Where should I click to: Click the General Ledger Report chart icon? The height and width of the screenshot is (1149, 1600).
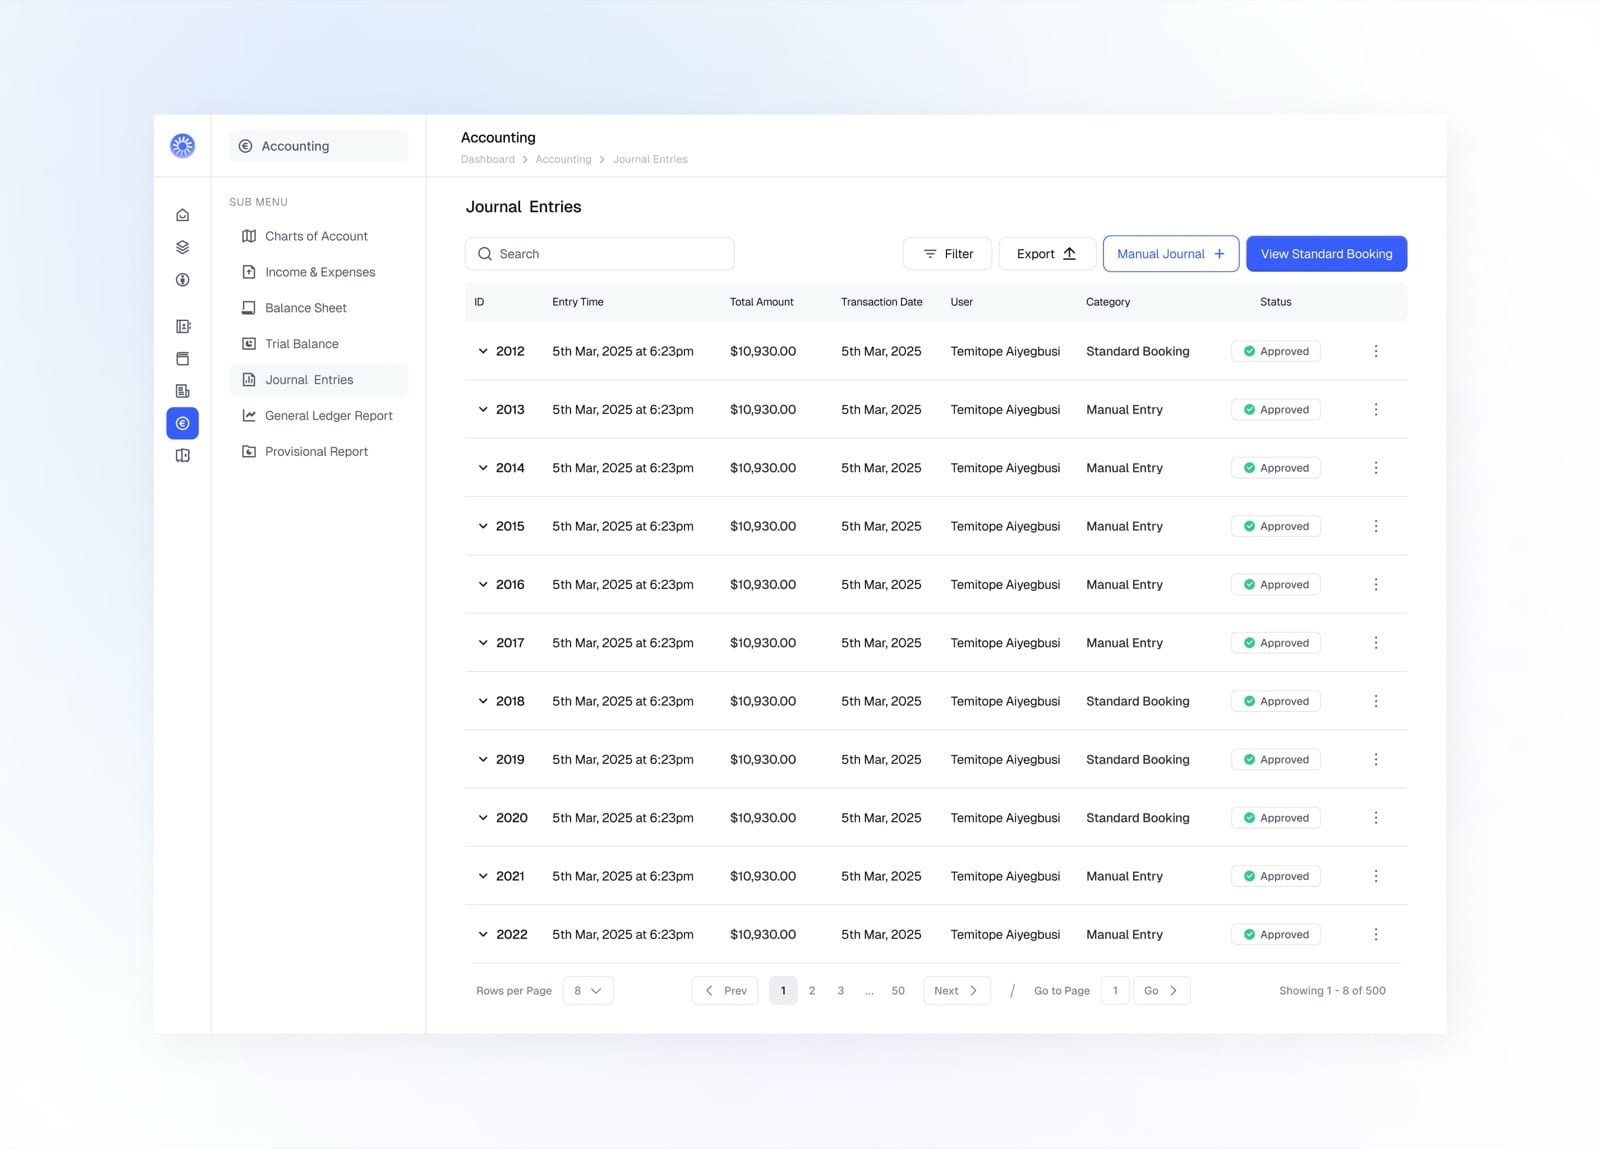click(x=249, y=416)
